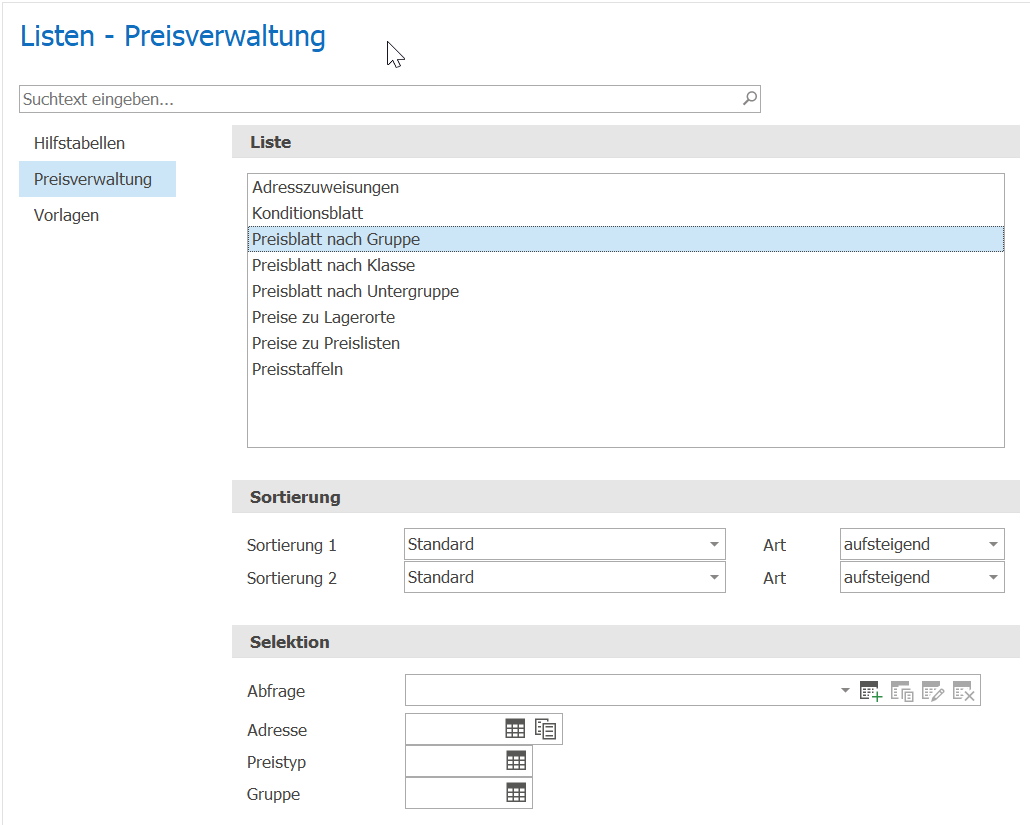Open Art dropdown for Sortierung 1

993,545
